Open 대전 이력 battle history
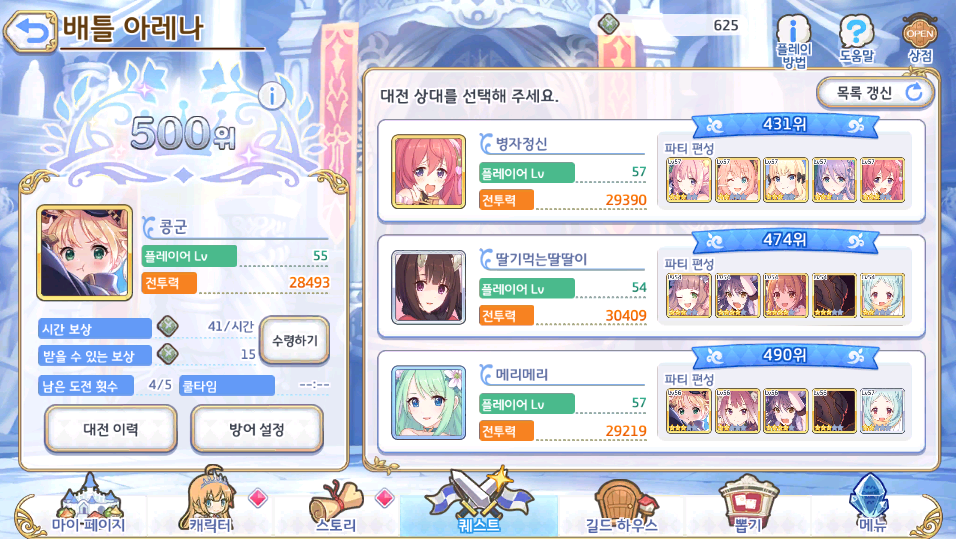Screen dimensions: 956x539 [x=111, y=430]
